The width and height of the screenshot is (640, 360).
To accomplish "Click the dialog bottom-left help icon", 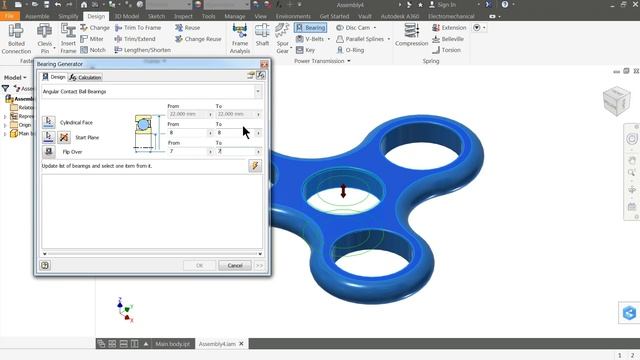I will (x=45, y=265).
